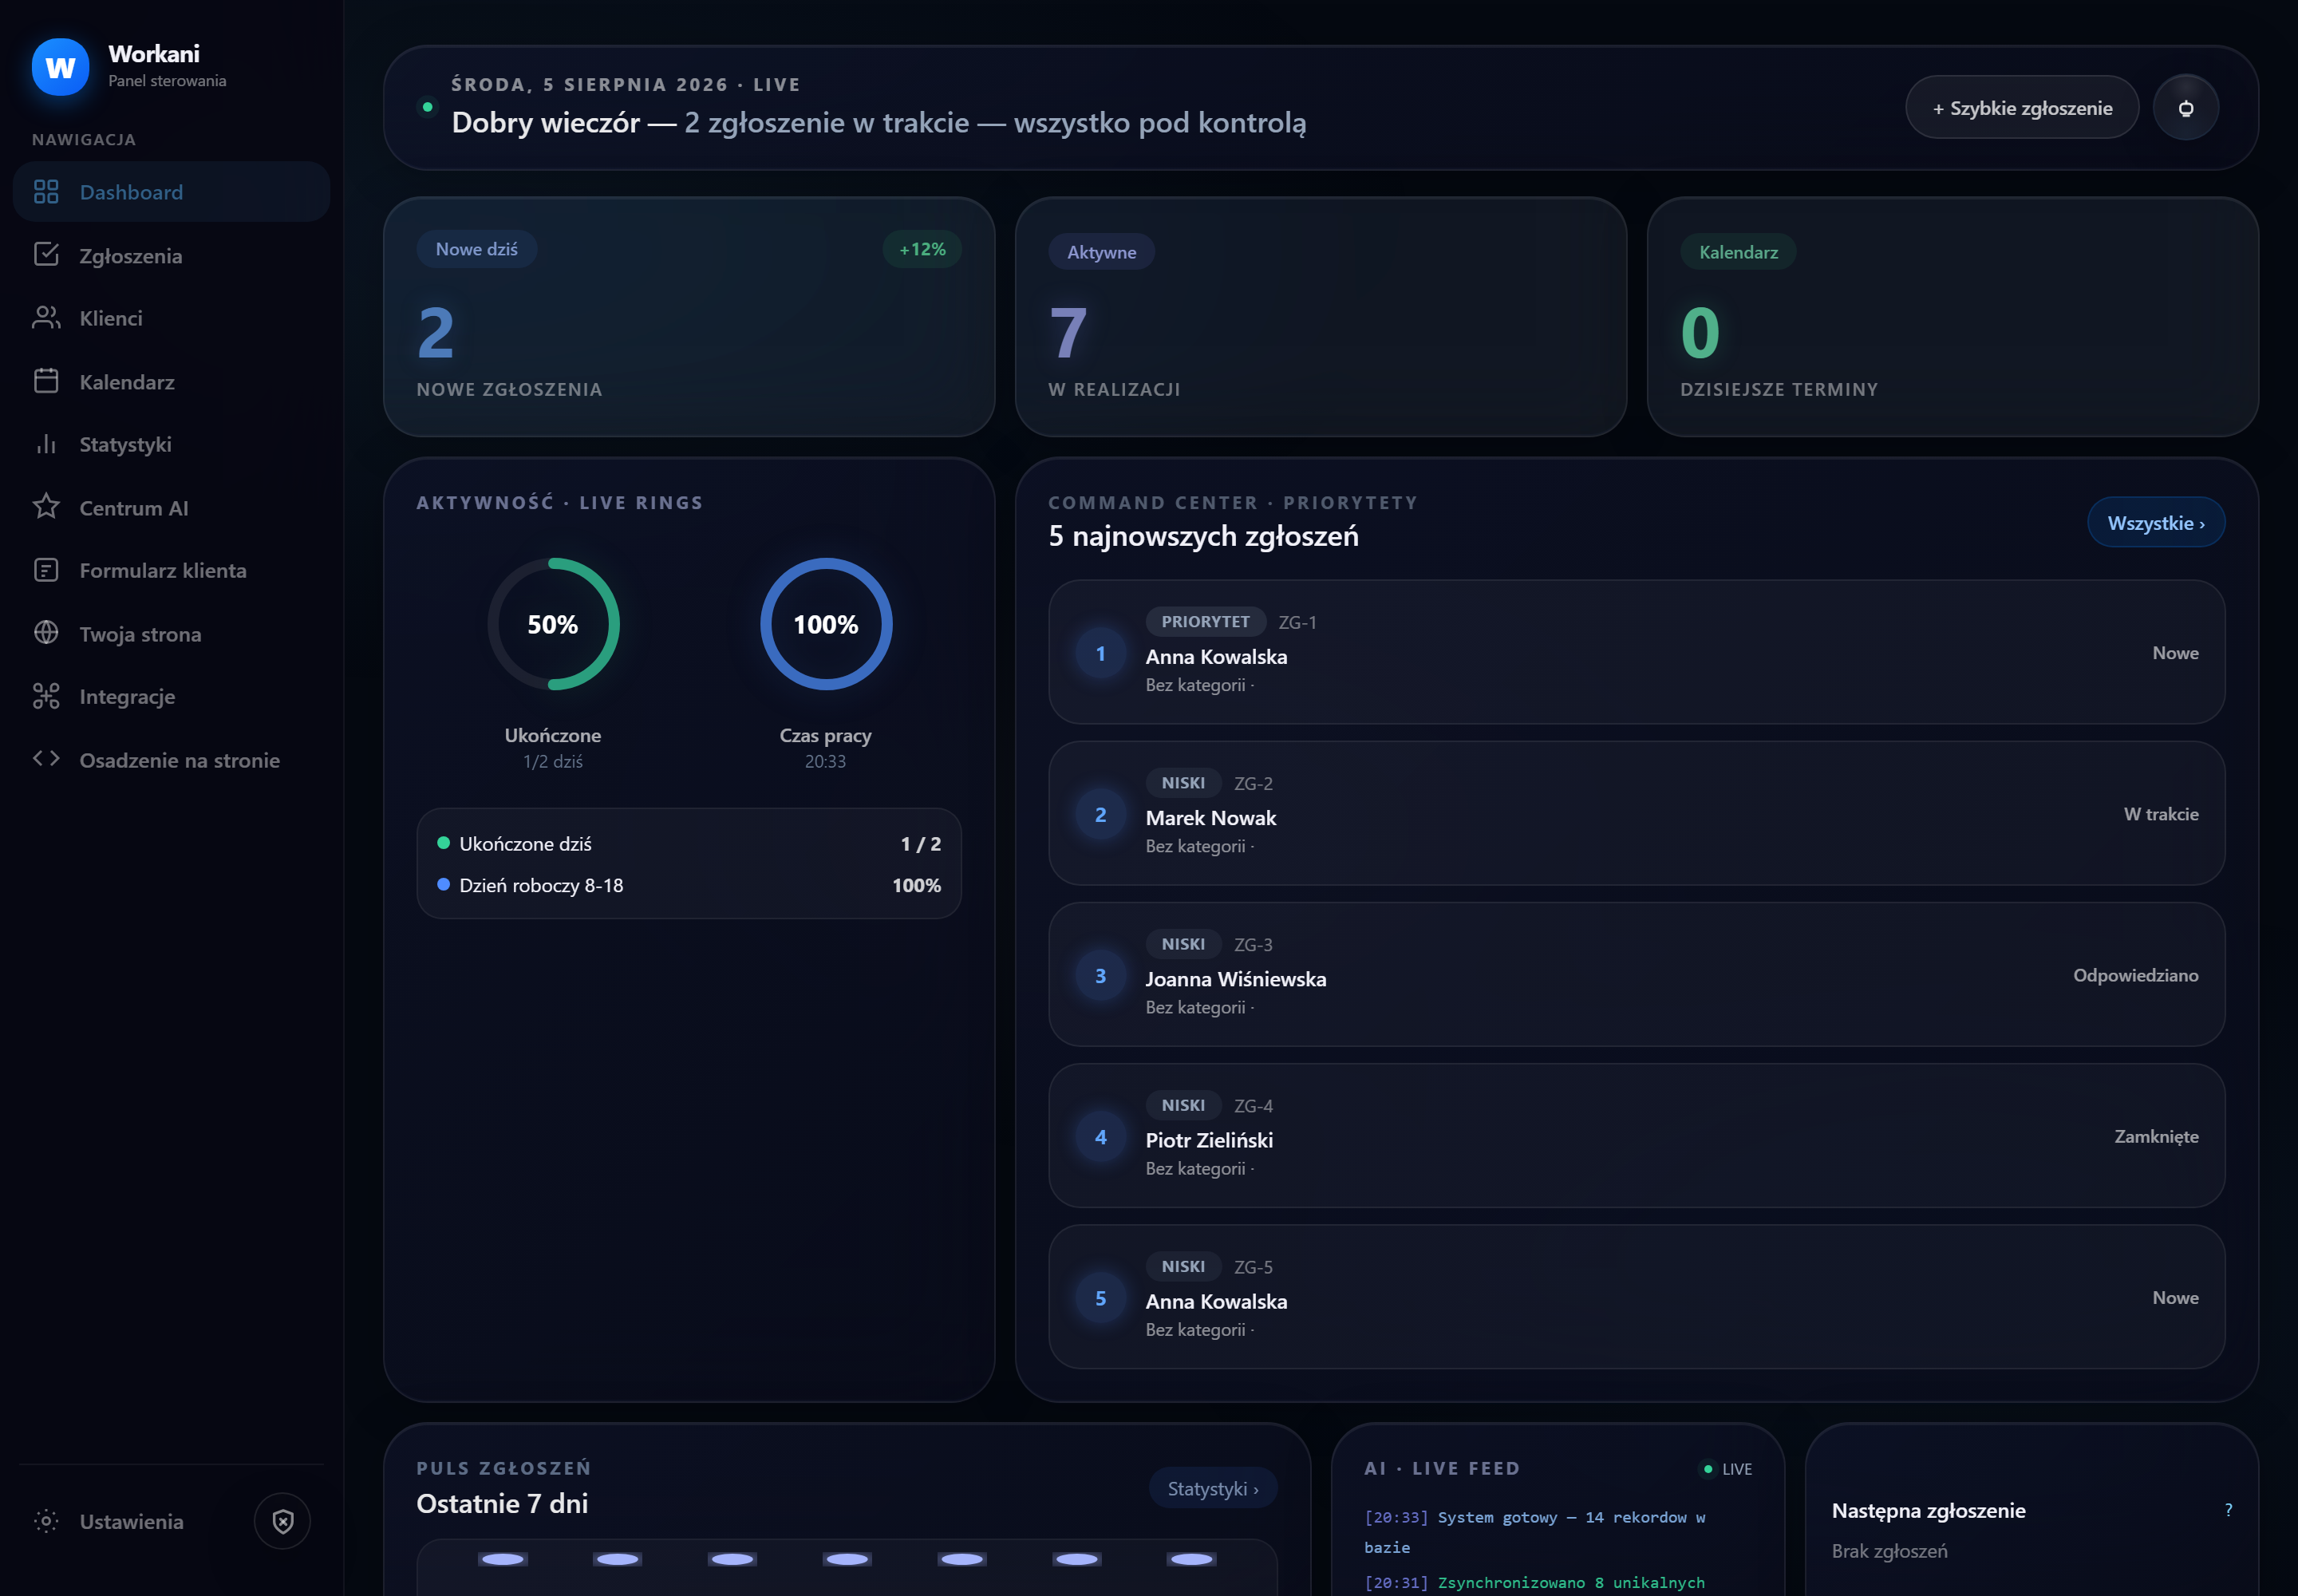Click the Aktywne tag
Screen dimensions: 2298x1596
coord(1101,252)
